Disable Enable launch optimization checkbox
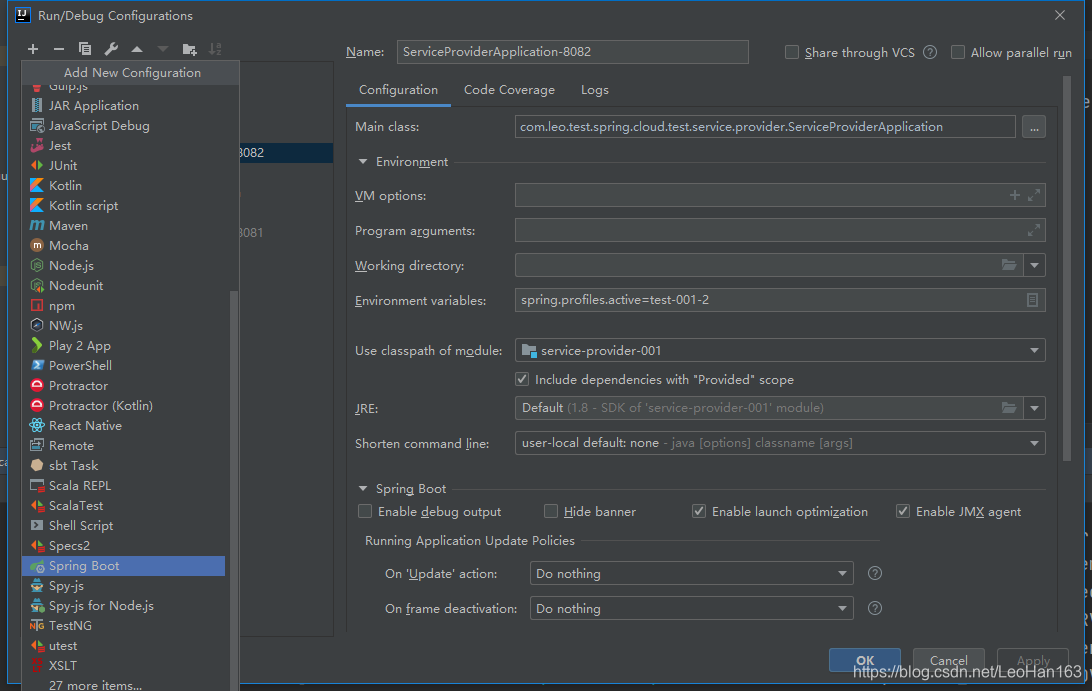Screen dimensions: 1092x691 pyautogui.click(x=699, y=511)
